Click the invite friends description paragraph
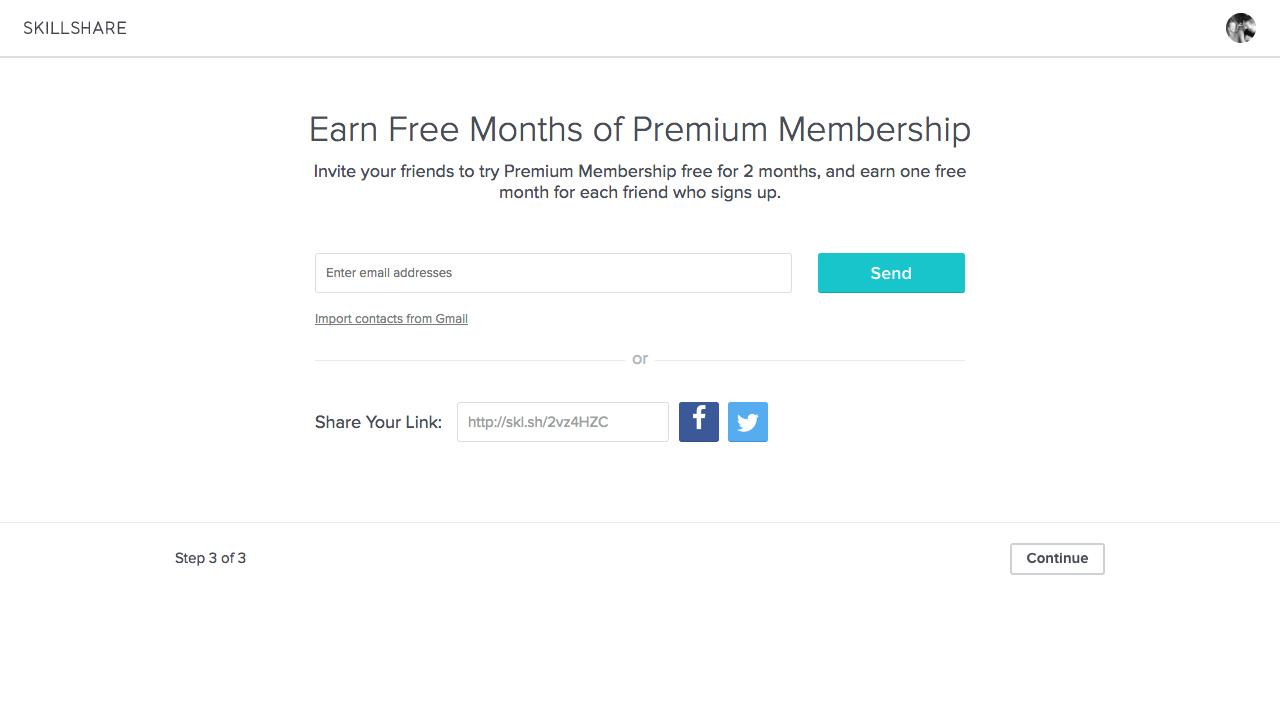 640,182
